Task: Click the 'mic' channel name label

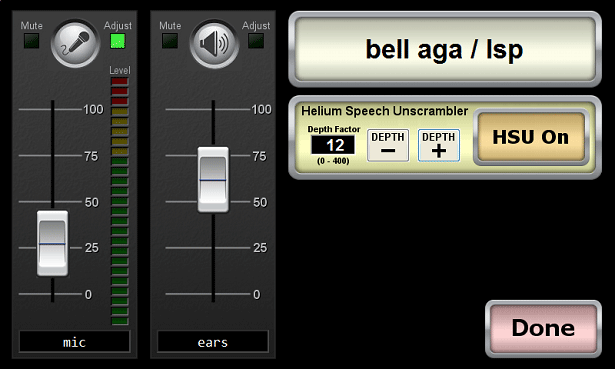Action: 74,342
